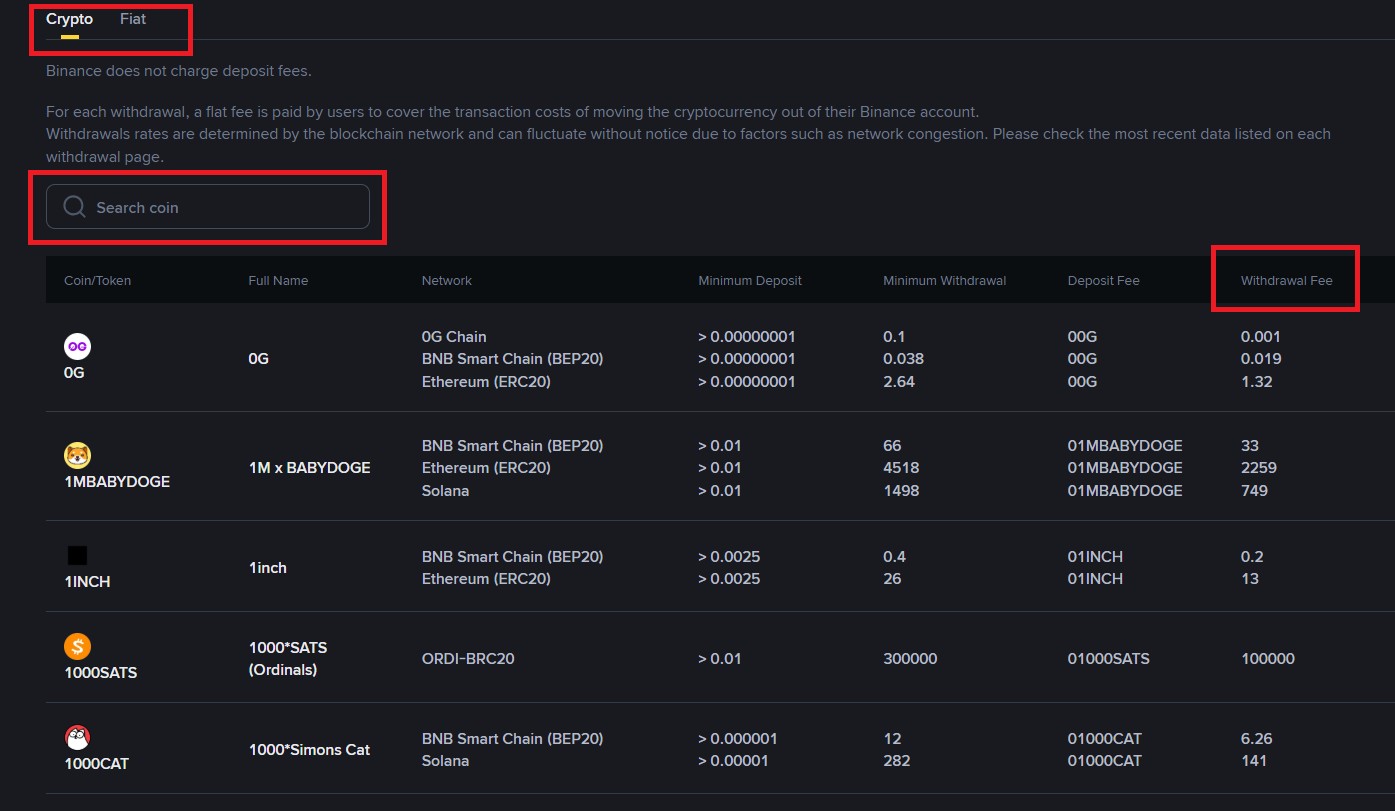
Task: Click full name "1inch"
Action: (267, 568)
